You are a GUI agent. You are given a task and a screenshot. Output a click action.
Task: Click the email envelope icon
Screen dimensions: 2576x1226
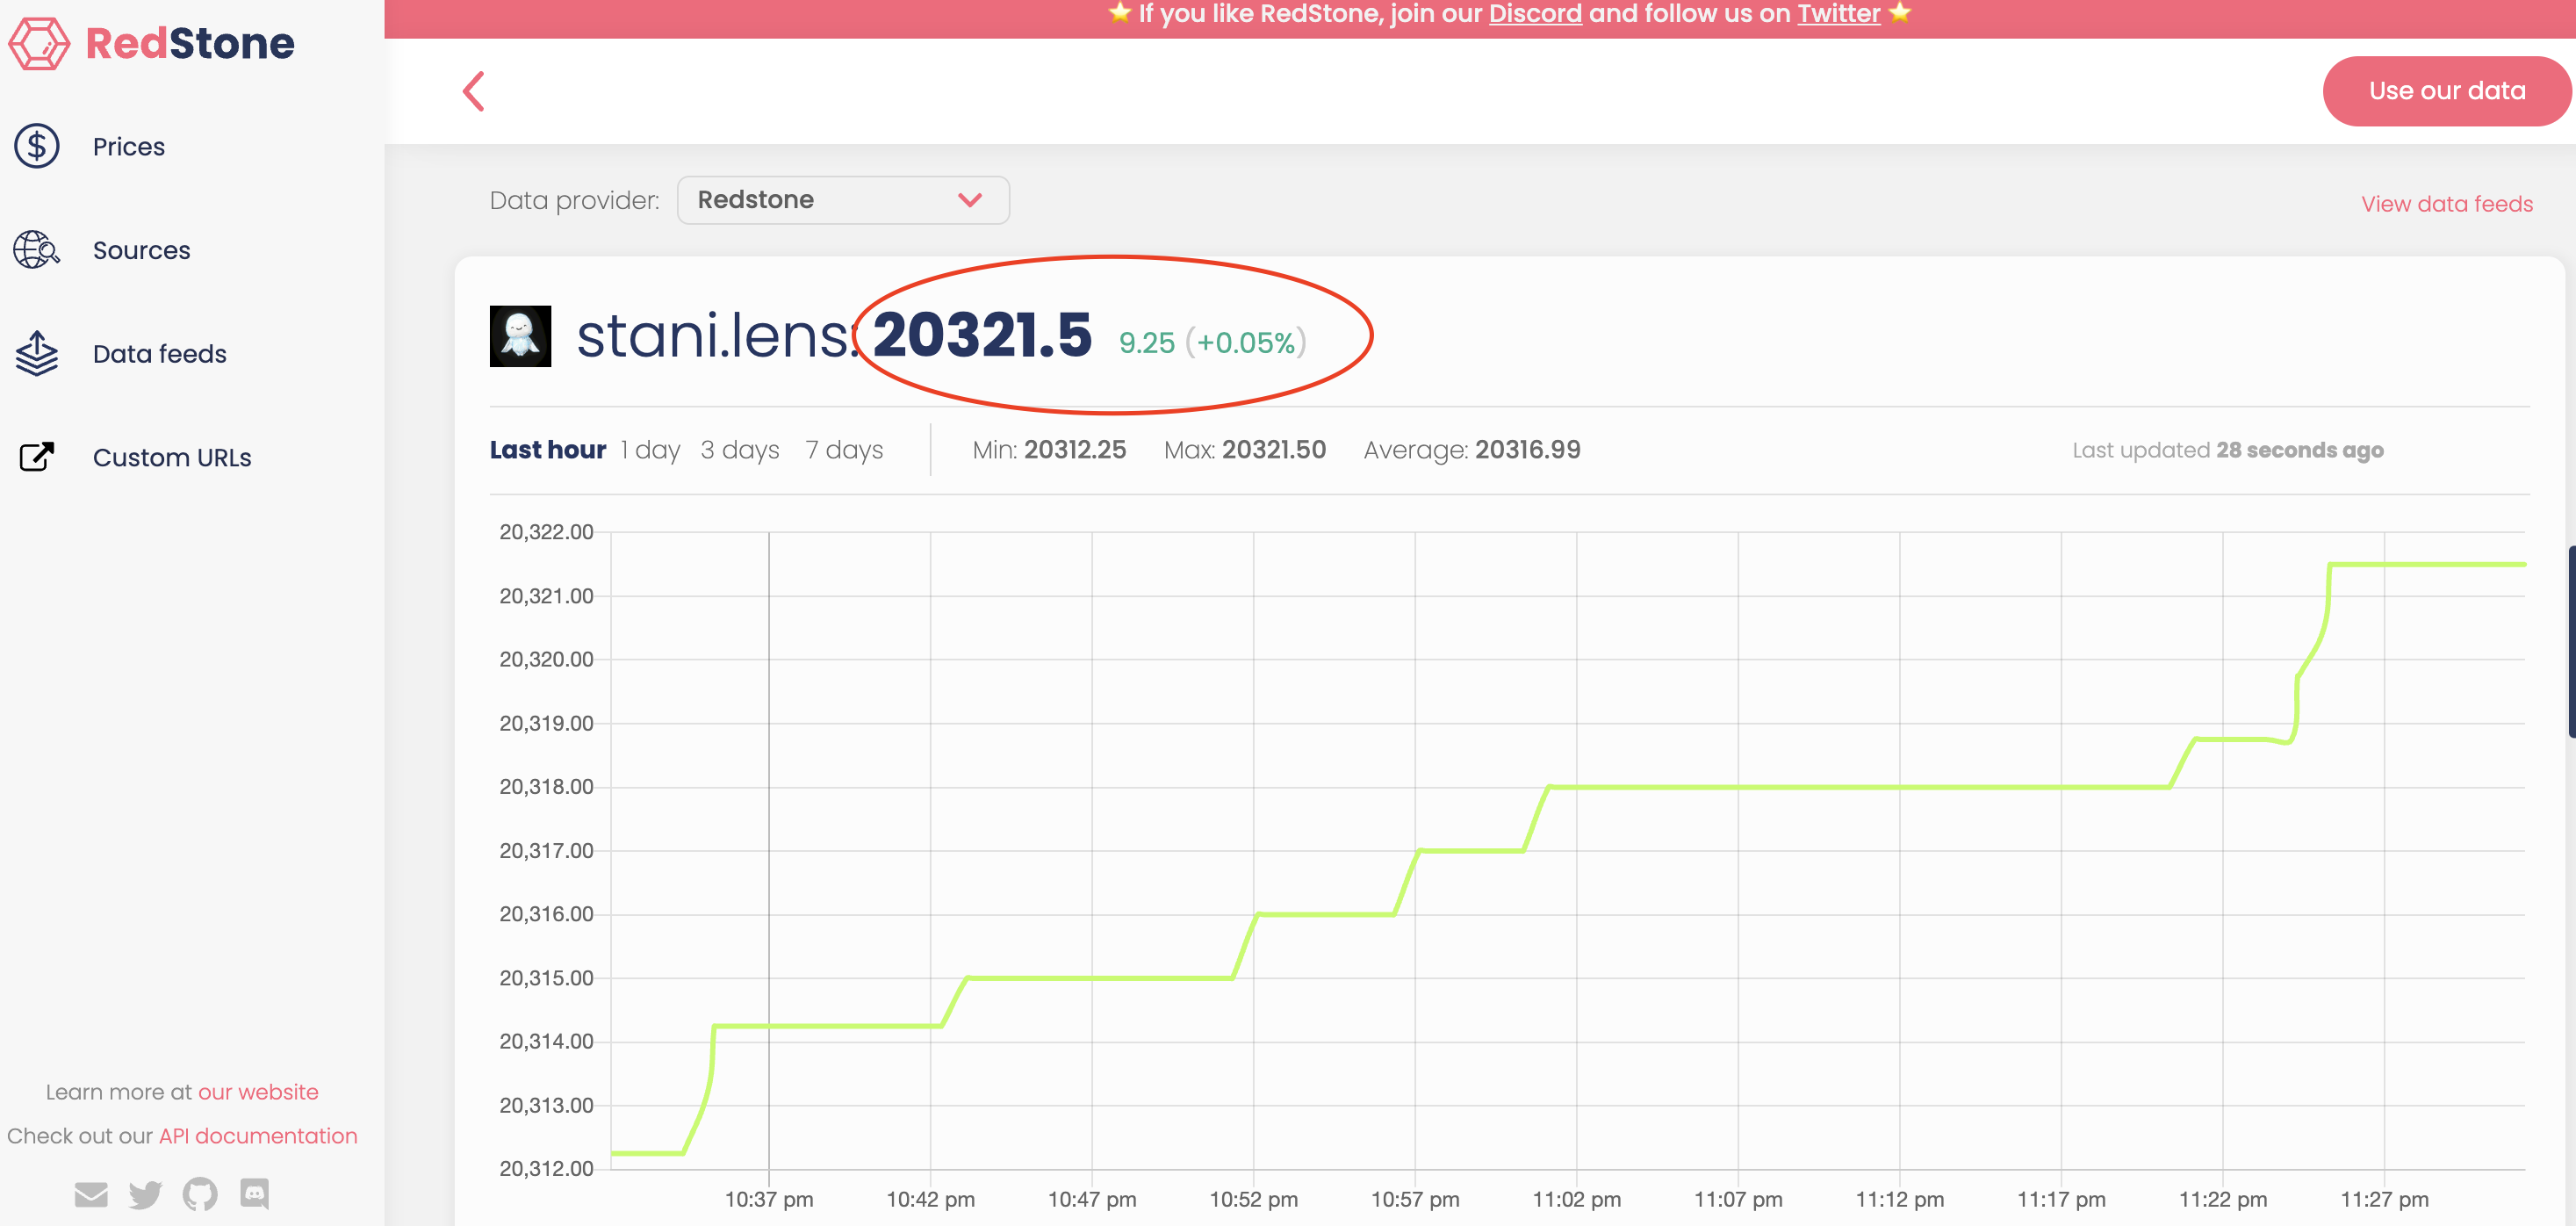(91, 1194)
